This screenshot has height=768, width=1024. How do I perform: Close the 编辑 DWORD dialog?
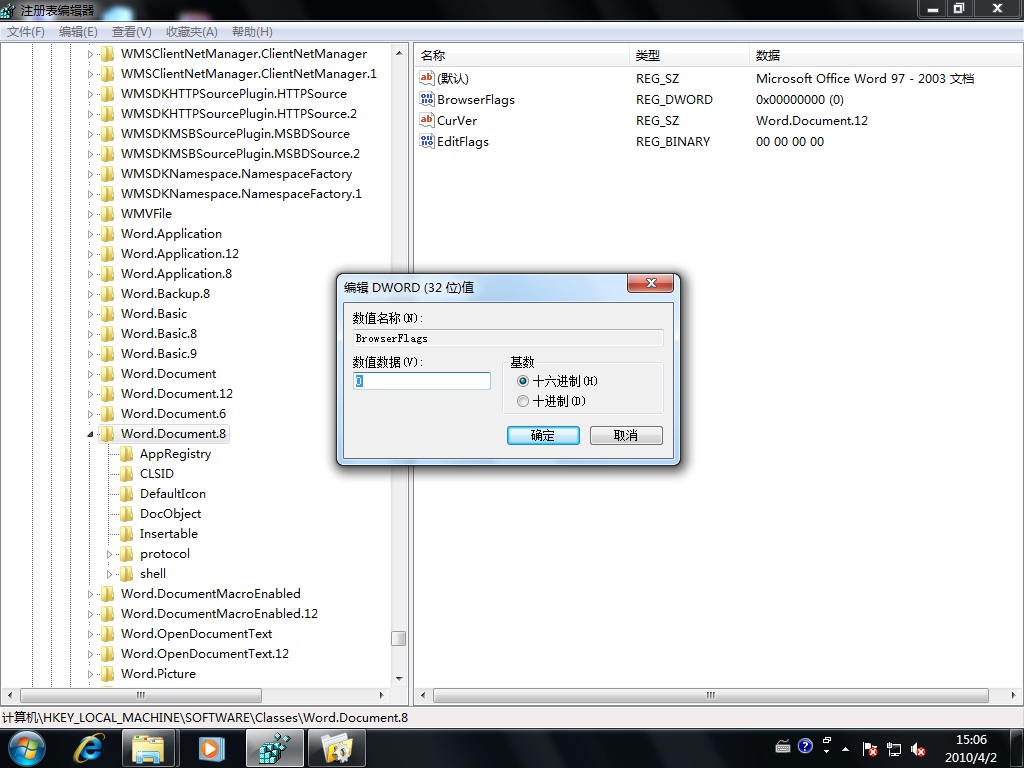(650, 283)
